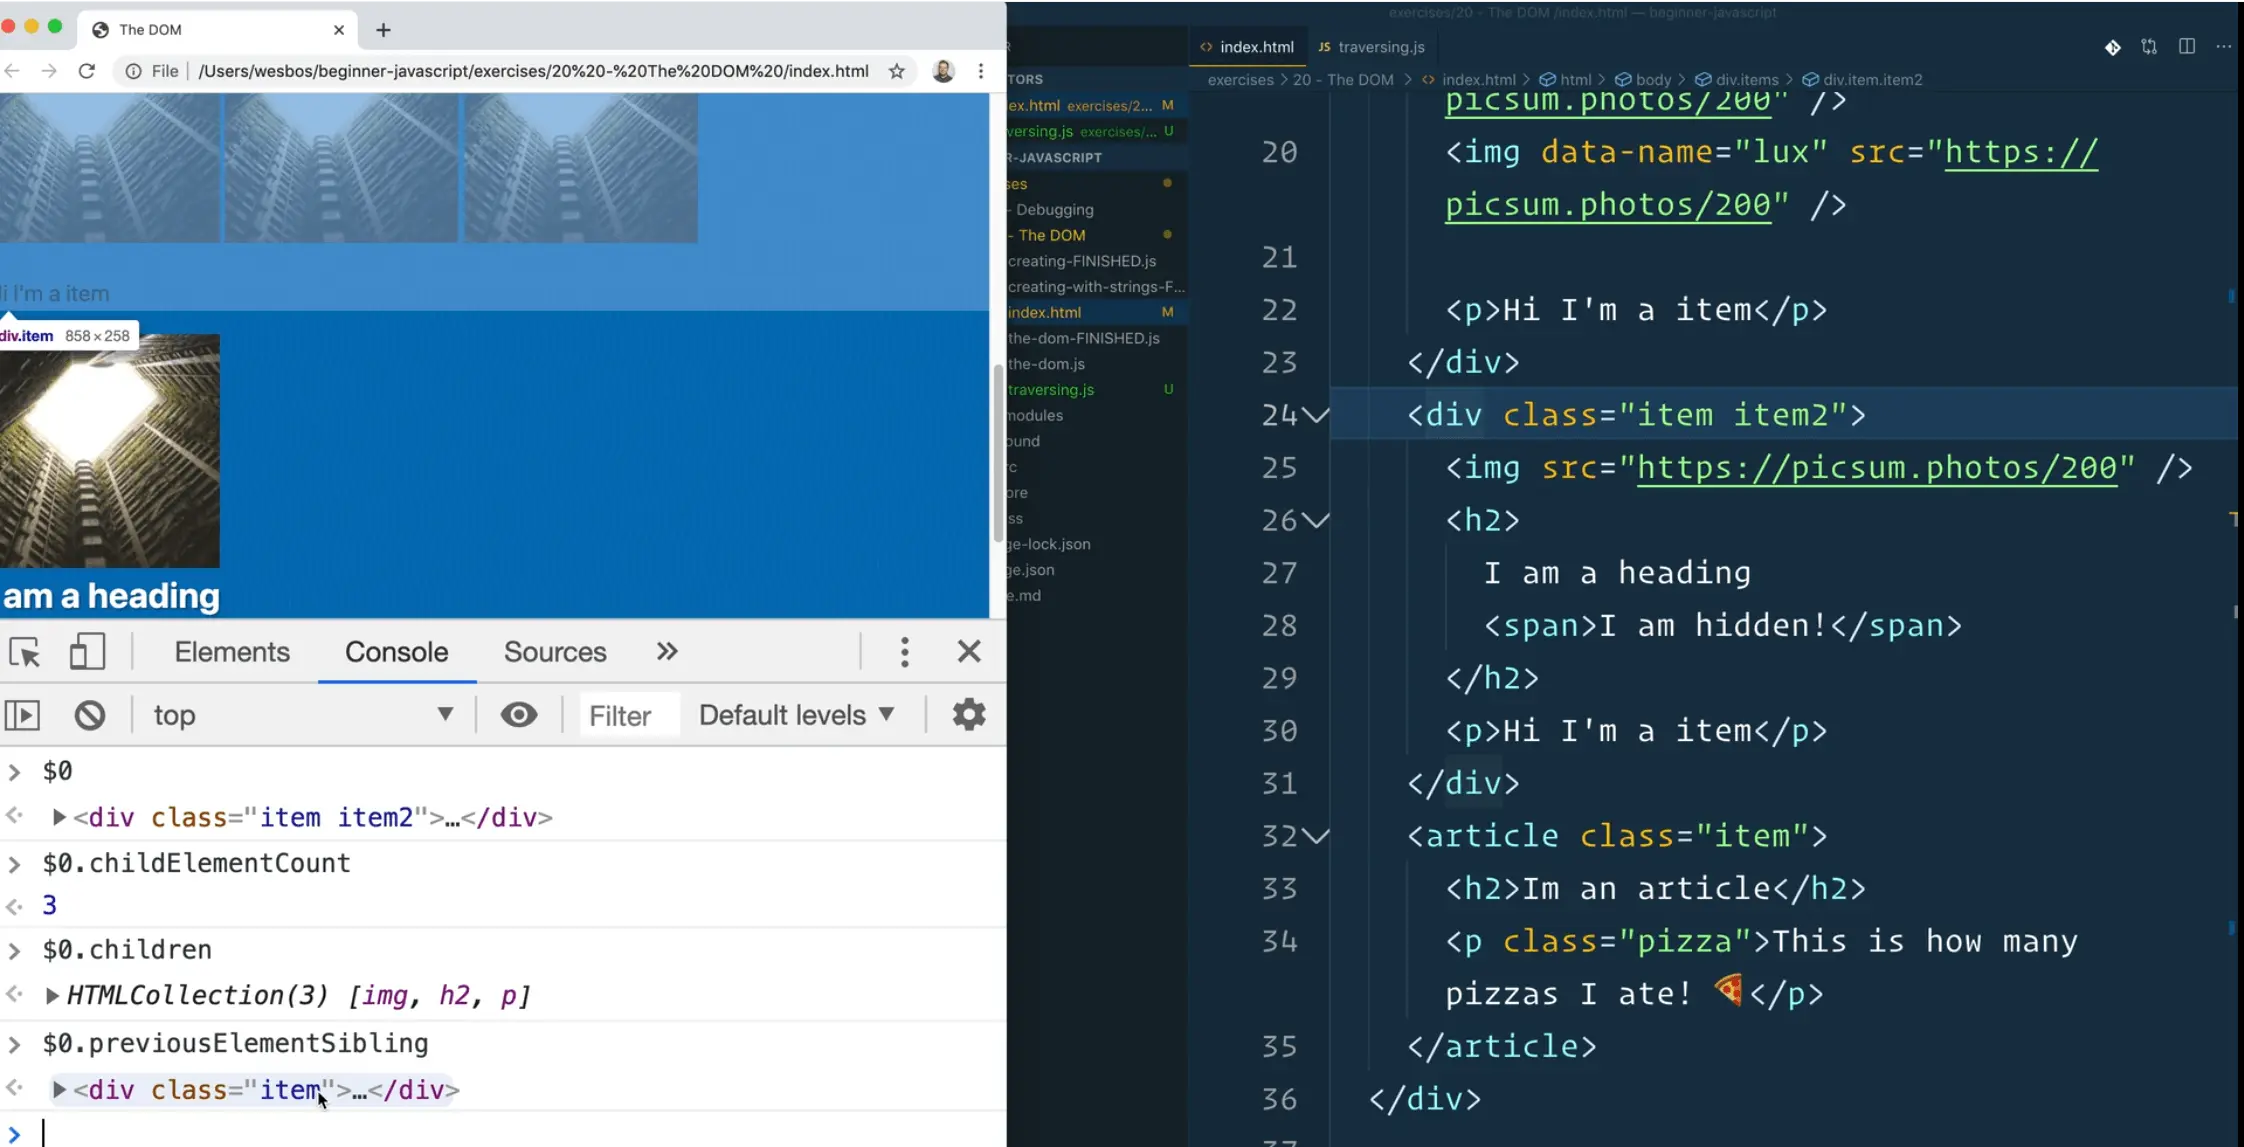Screen dimensions: 2244x1147
Task: Show the console sidebar panel icon
Action: pyautogui.click(x=23, y=715)
